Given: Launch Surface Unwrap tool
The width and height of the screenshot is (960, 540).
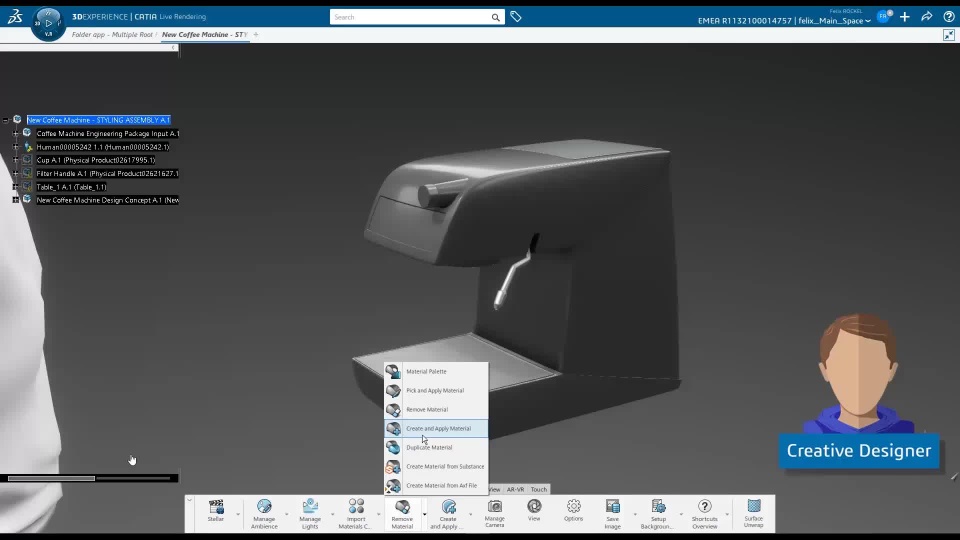Looking at the screenshot, I should click(754, 513).
